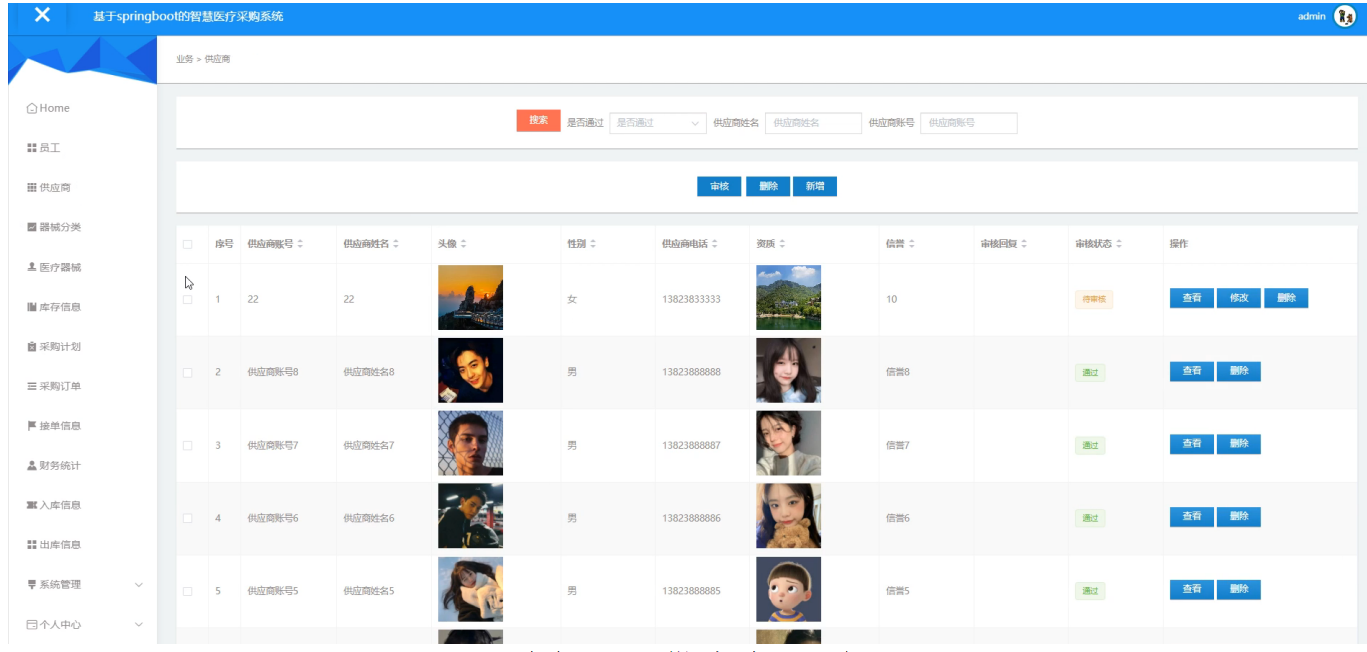The width and height of the screenshot is (1367, 652).
Task: Check the box for 供应商账号5 row
Action: tap(187, 592)
